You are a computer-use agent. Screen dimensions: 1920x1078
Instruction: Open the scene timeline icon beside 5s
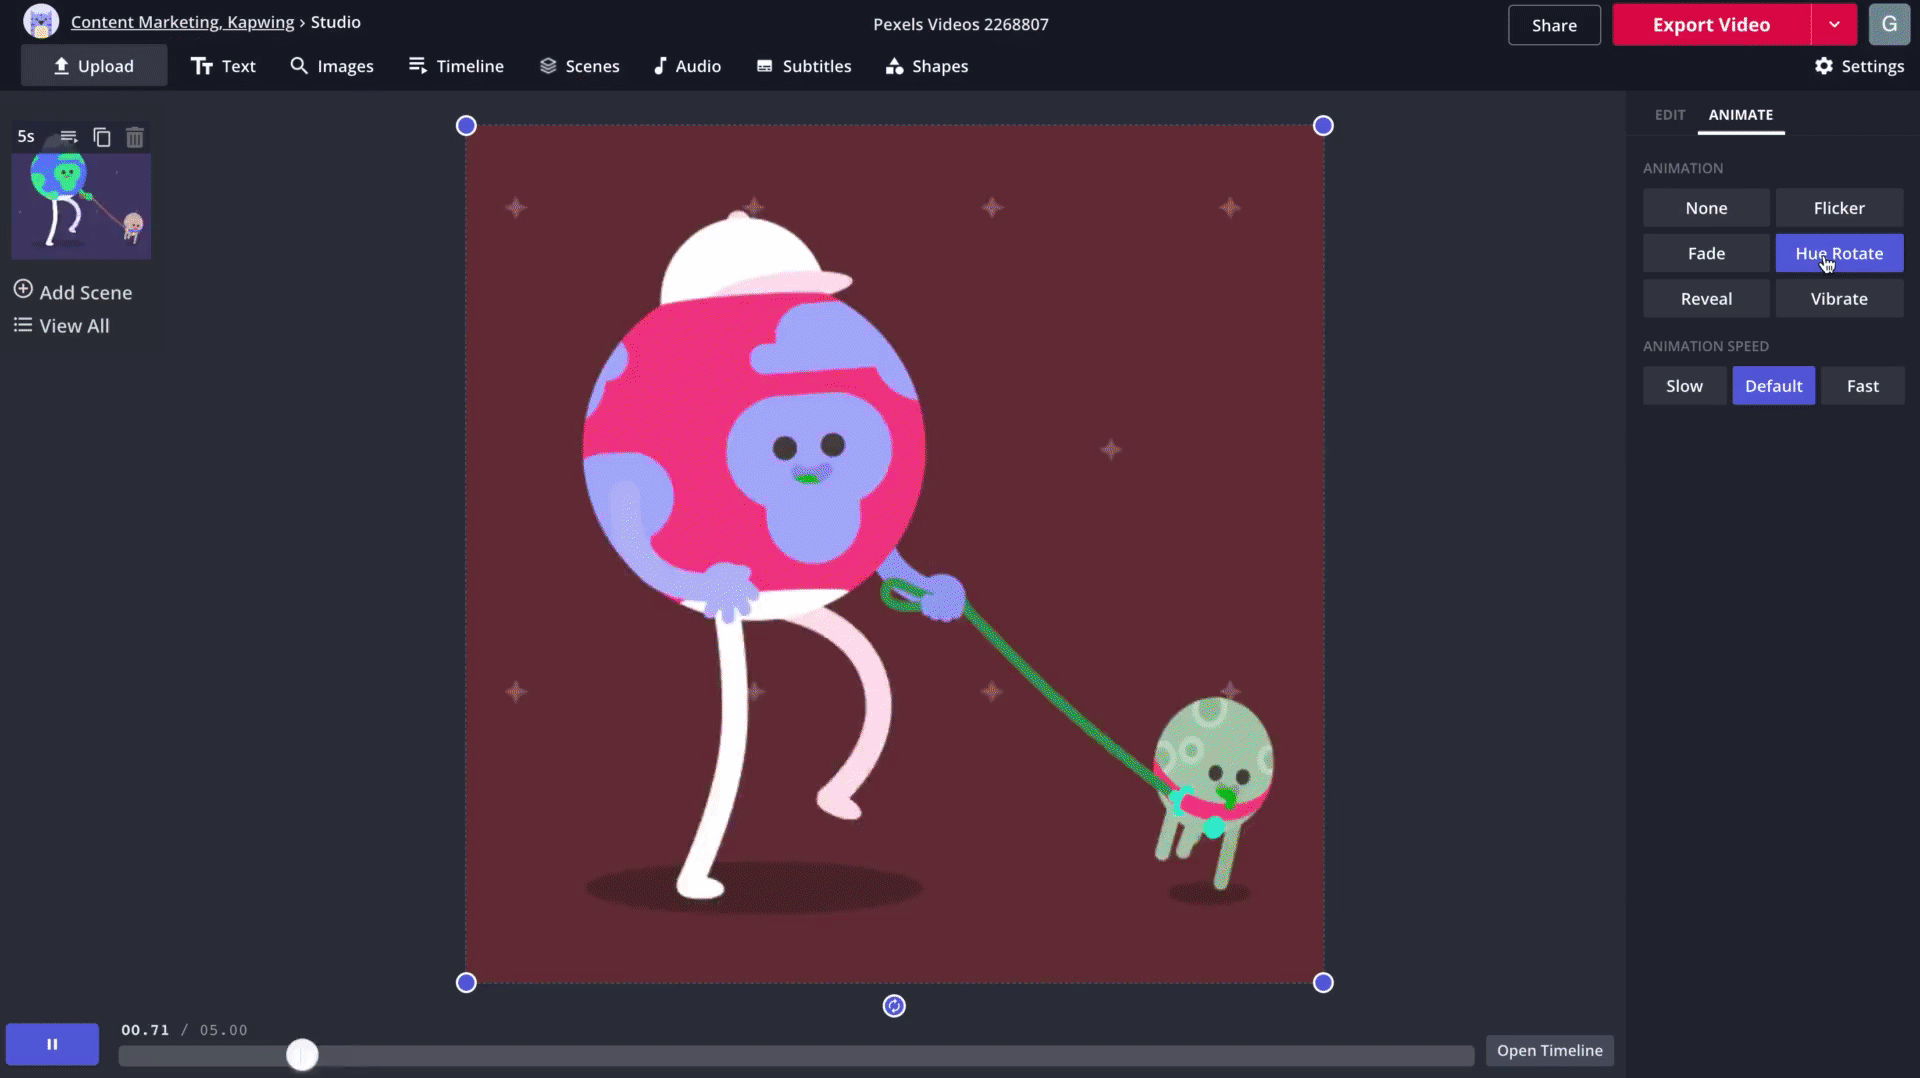click(x=69, y=137)
